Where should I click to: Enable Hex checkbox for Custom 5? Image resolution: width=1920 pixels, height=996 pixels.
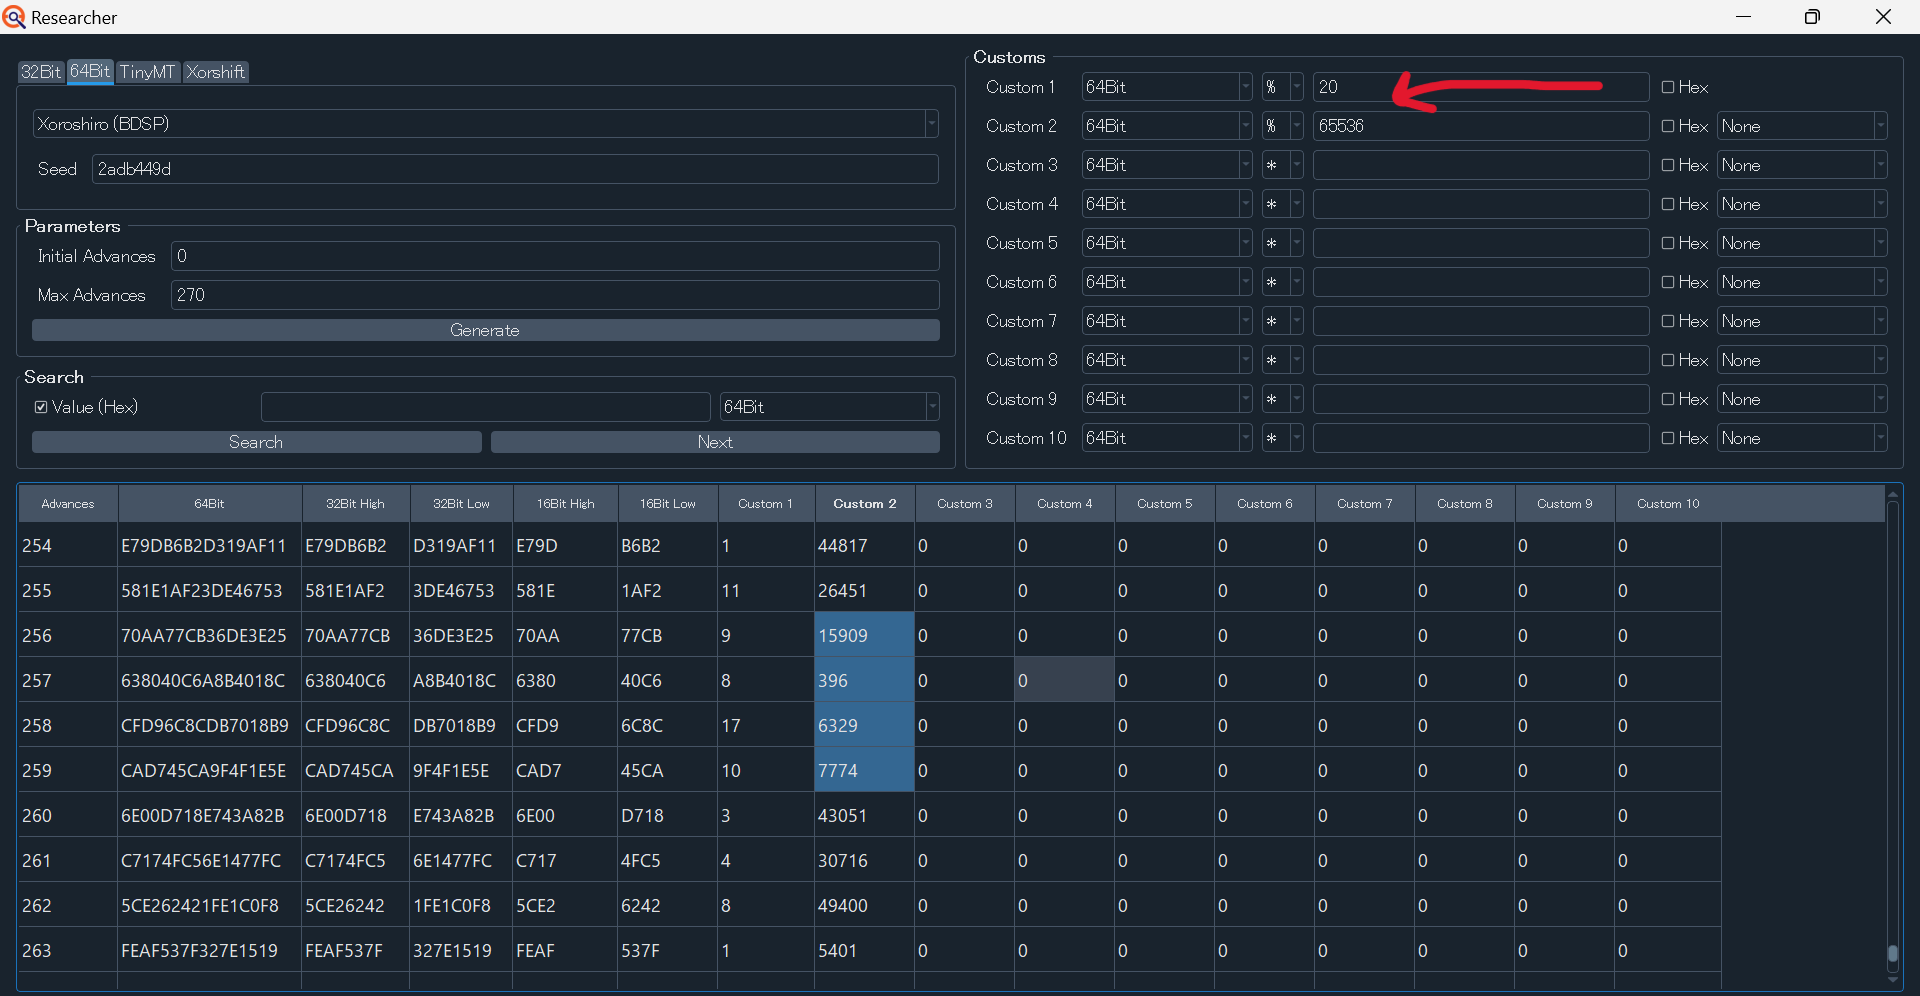1668,243
